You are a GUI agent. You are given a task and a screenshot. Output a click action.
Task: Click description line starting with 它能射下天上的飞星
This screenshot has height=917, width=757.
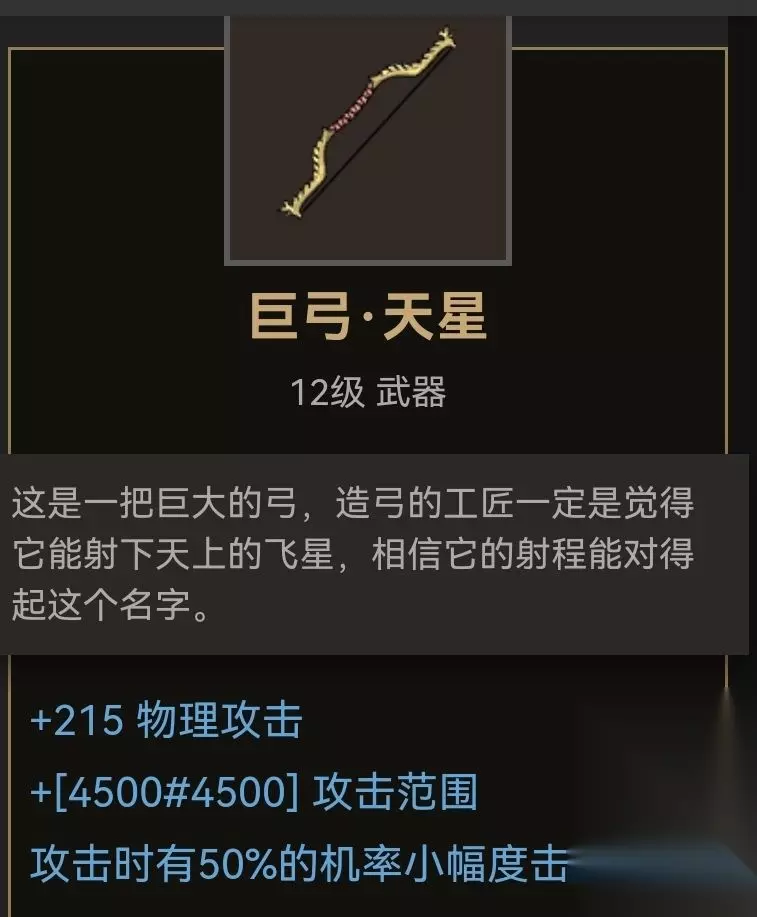(353, 553)
